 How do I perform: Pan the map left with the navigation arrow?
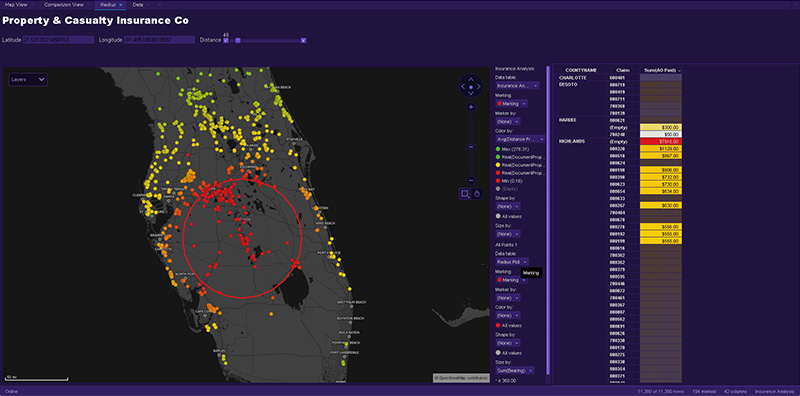coord(463,87)
